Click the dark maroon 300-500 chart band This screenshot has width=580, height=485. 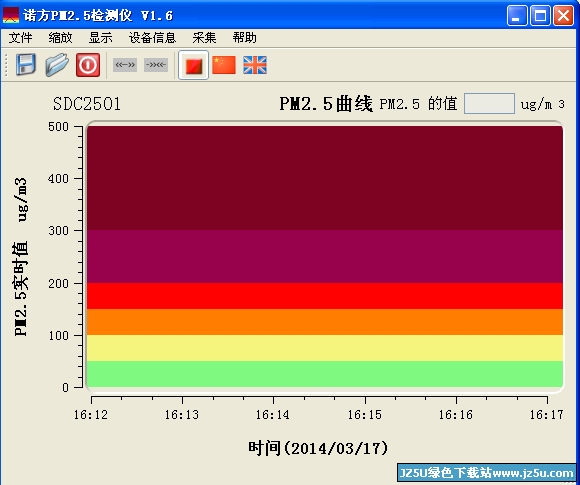point(325,178)
